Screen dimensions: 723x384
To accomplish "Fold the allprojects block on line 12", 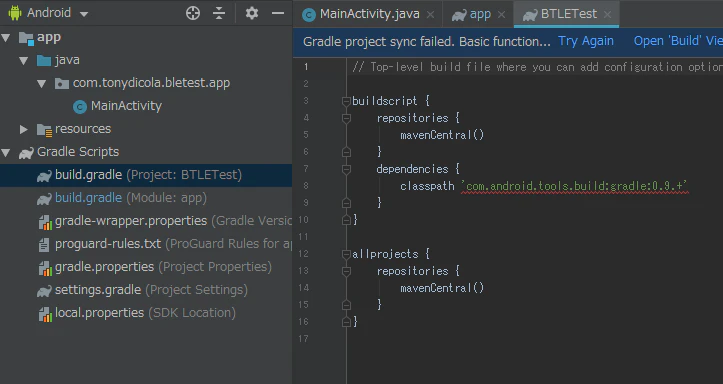I will pyautogui.click(x=346, y=254).
